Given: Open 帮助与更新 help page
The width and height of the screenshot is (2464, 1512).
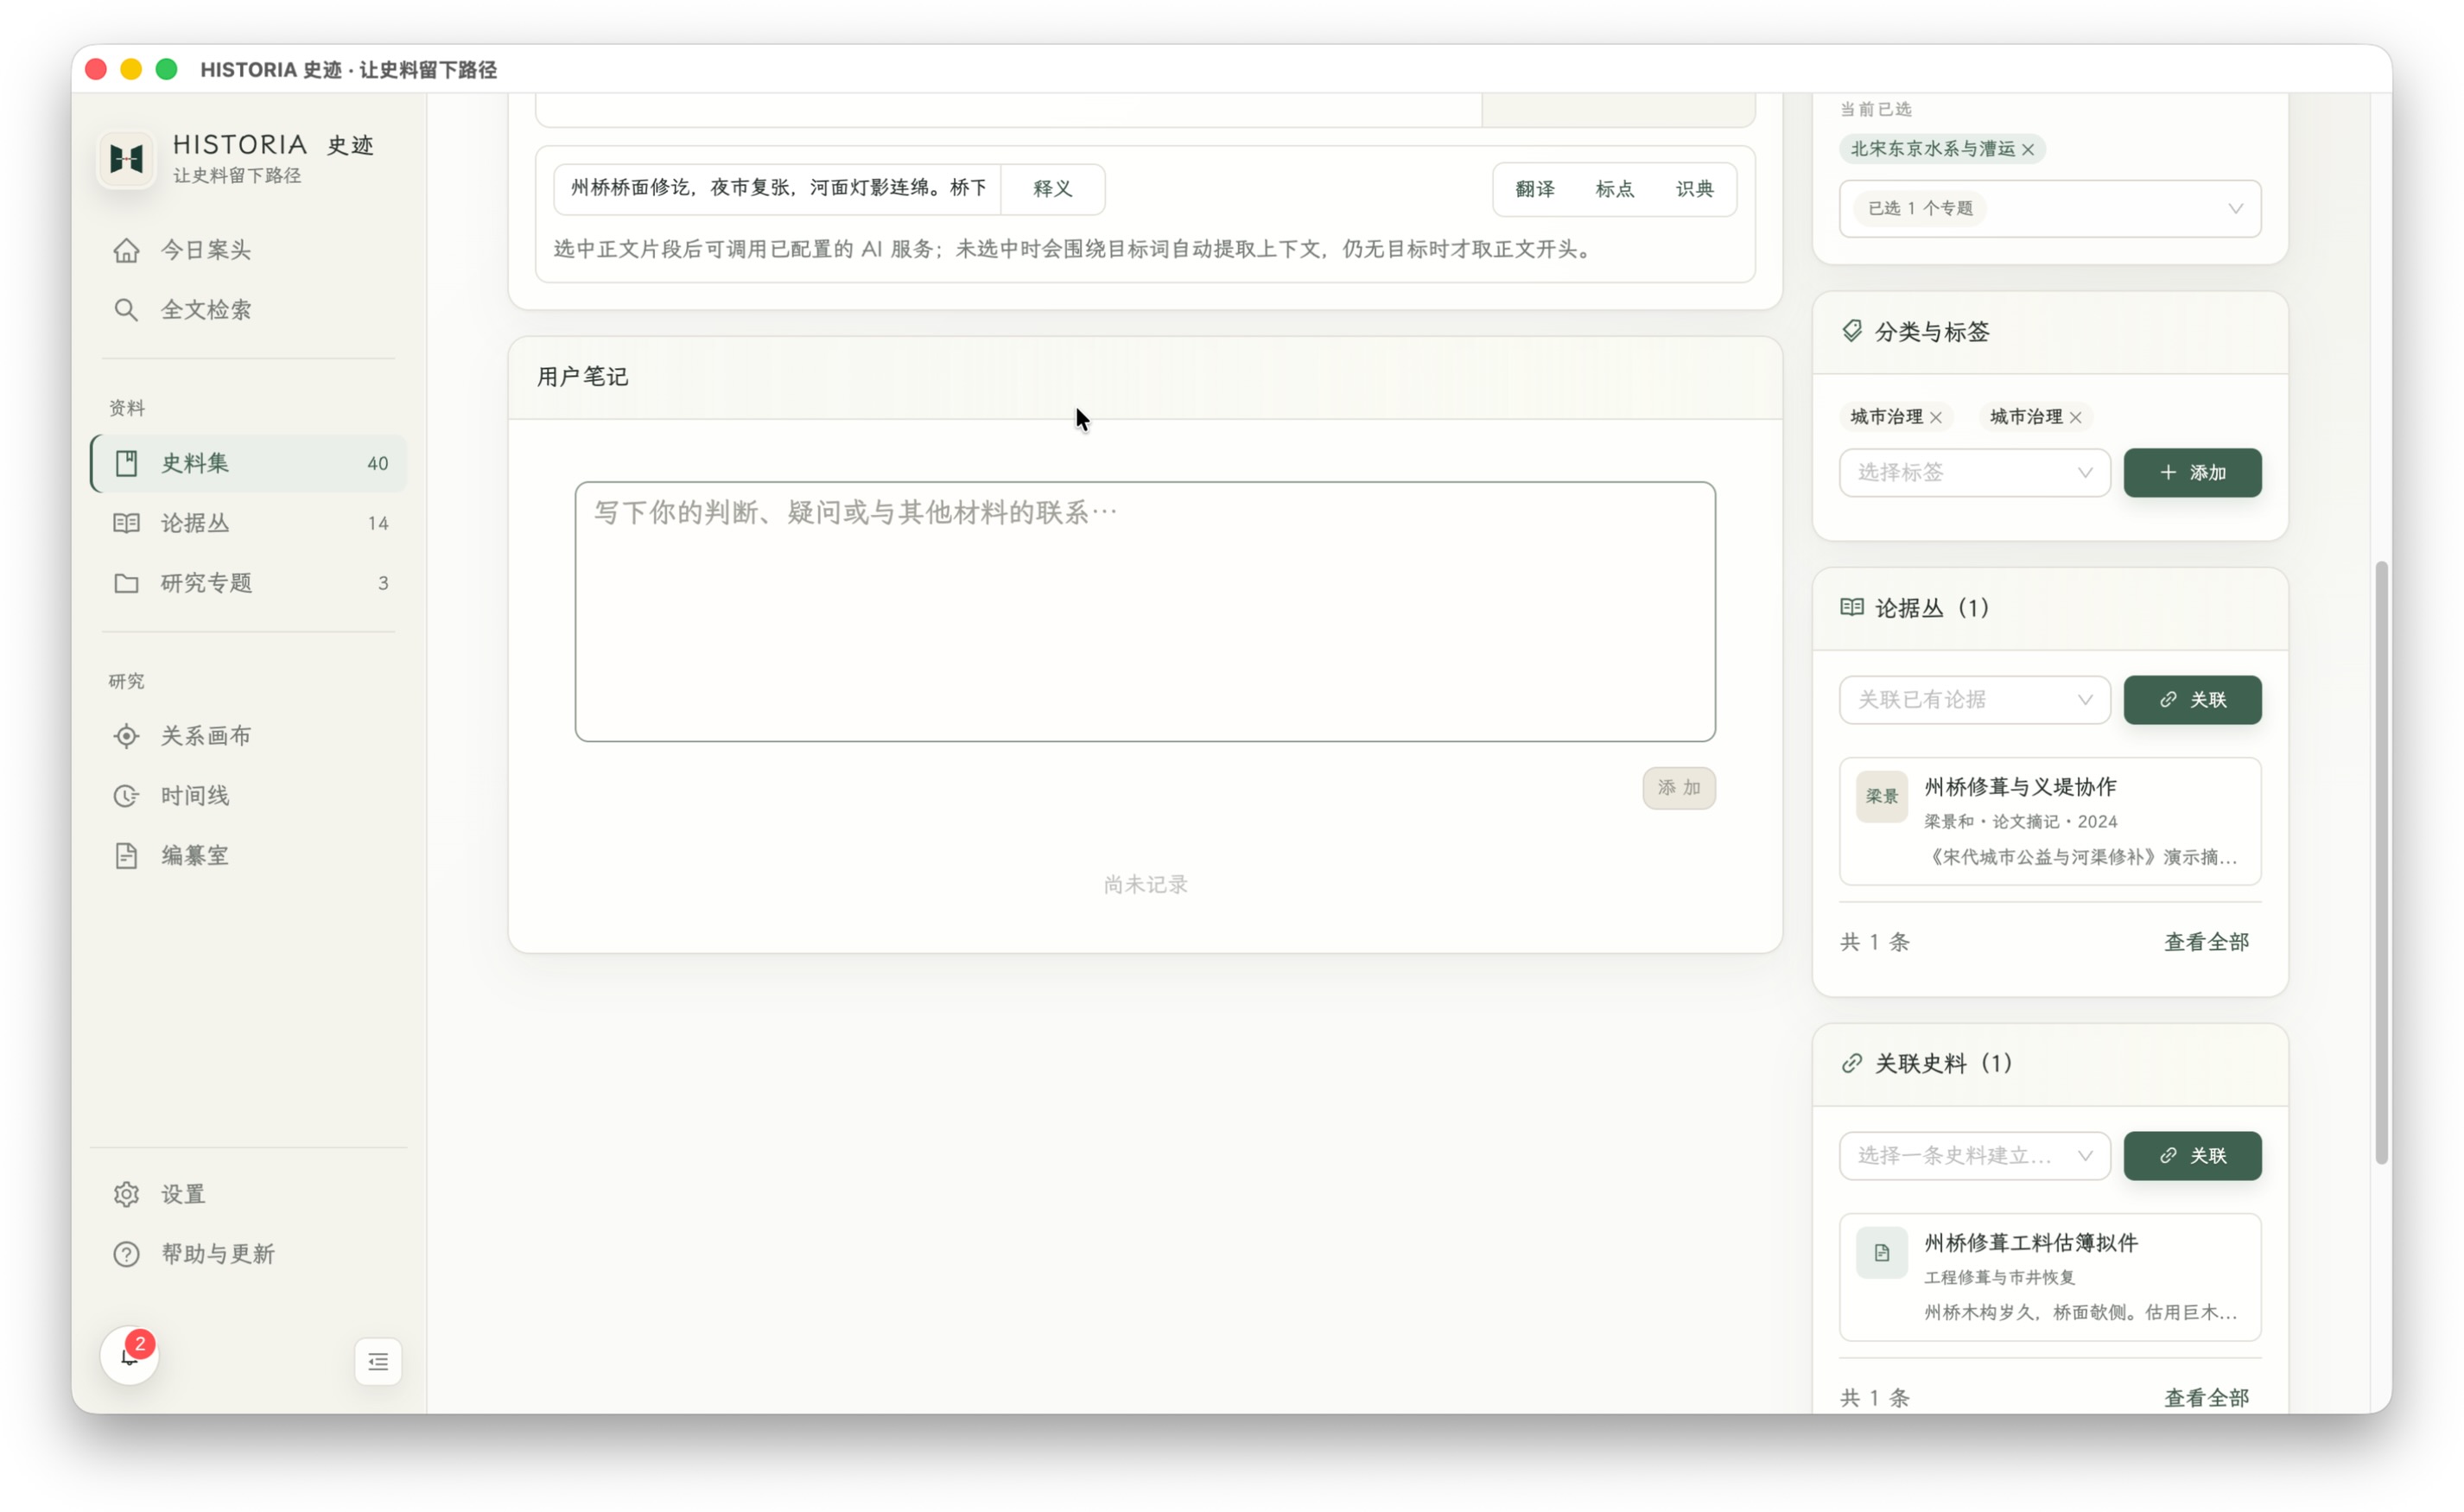Looking at the screenshot, I should 248,1254.
